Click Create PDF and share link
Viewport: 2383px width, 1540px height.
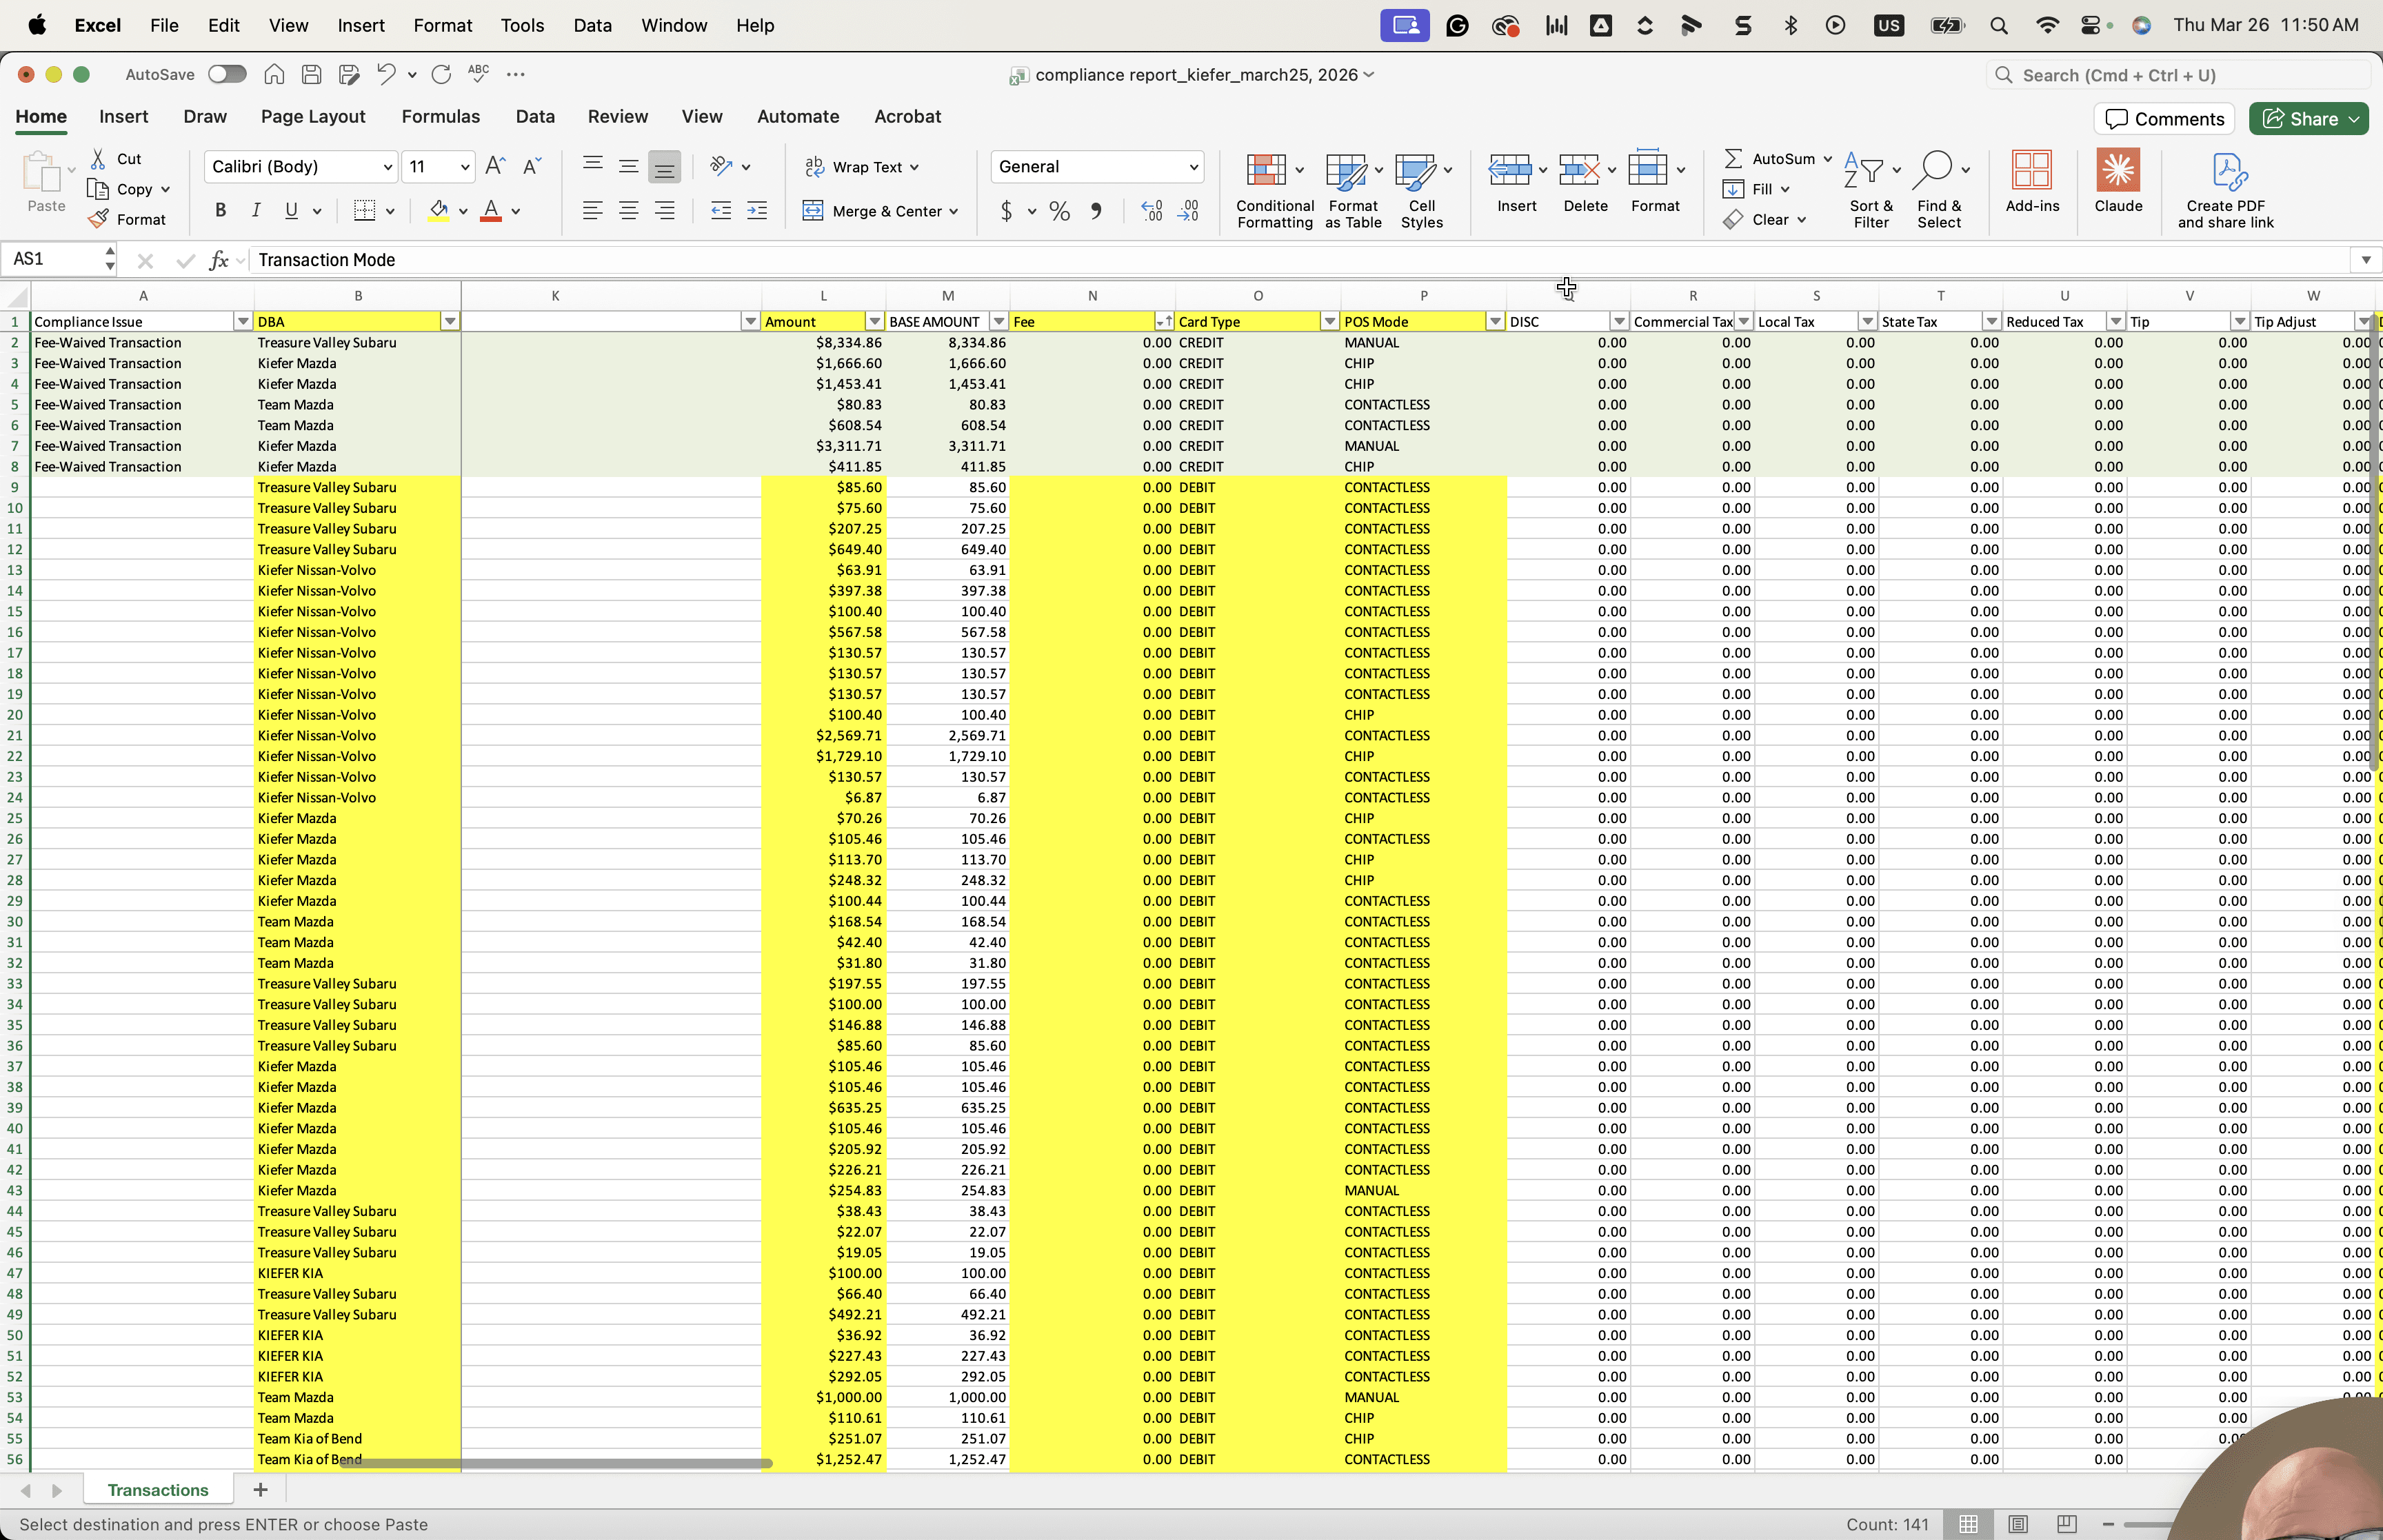pos(2226,190)
